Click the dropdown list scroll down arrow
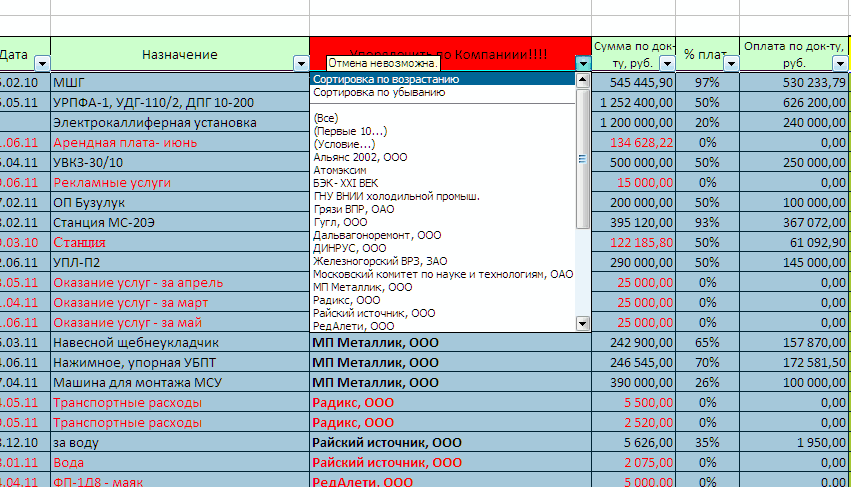Image resolution: width=851 pixels, height=487 pixels. [582, 324]
